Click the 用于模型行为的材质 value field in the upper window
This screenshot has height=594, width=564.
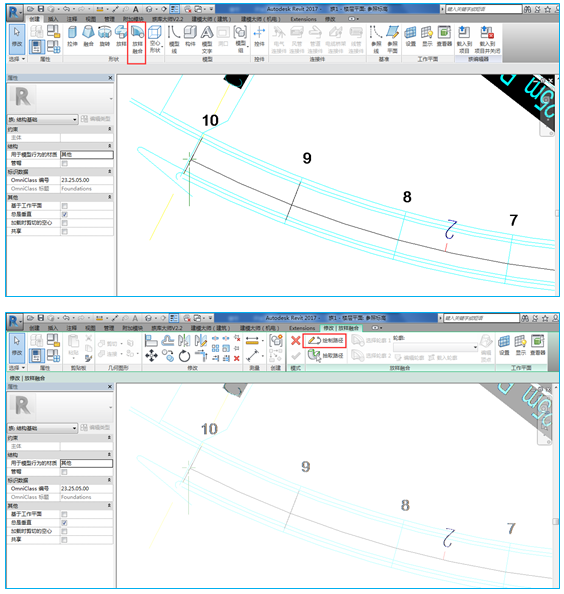pos(87,155)
